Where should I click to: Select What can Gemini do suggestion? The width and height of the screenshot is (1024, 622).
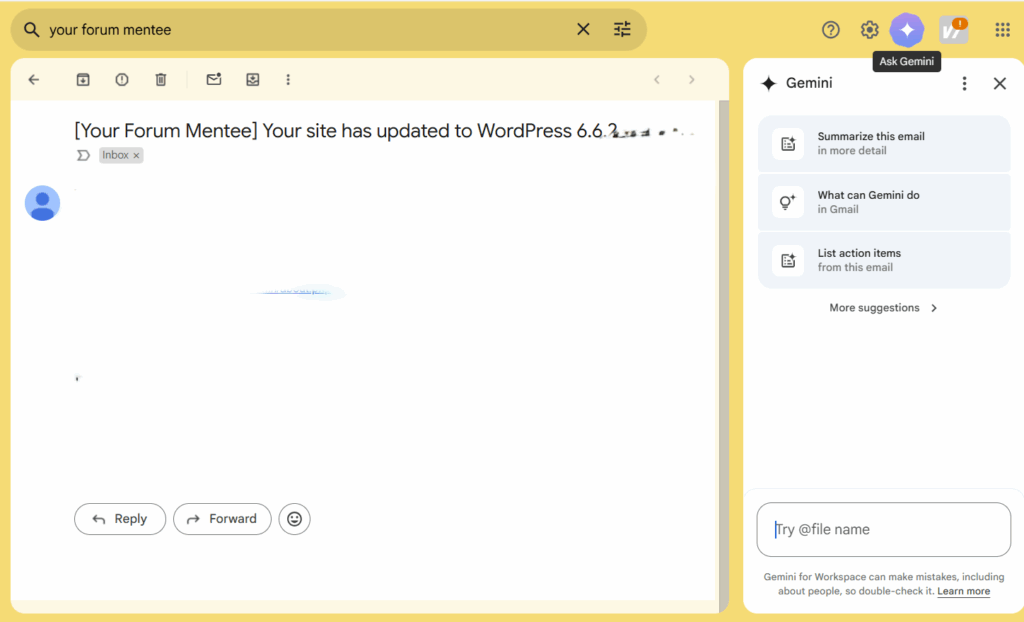tap(884, 202)
